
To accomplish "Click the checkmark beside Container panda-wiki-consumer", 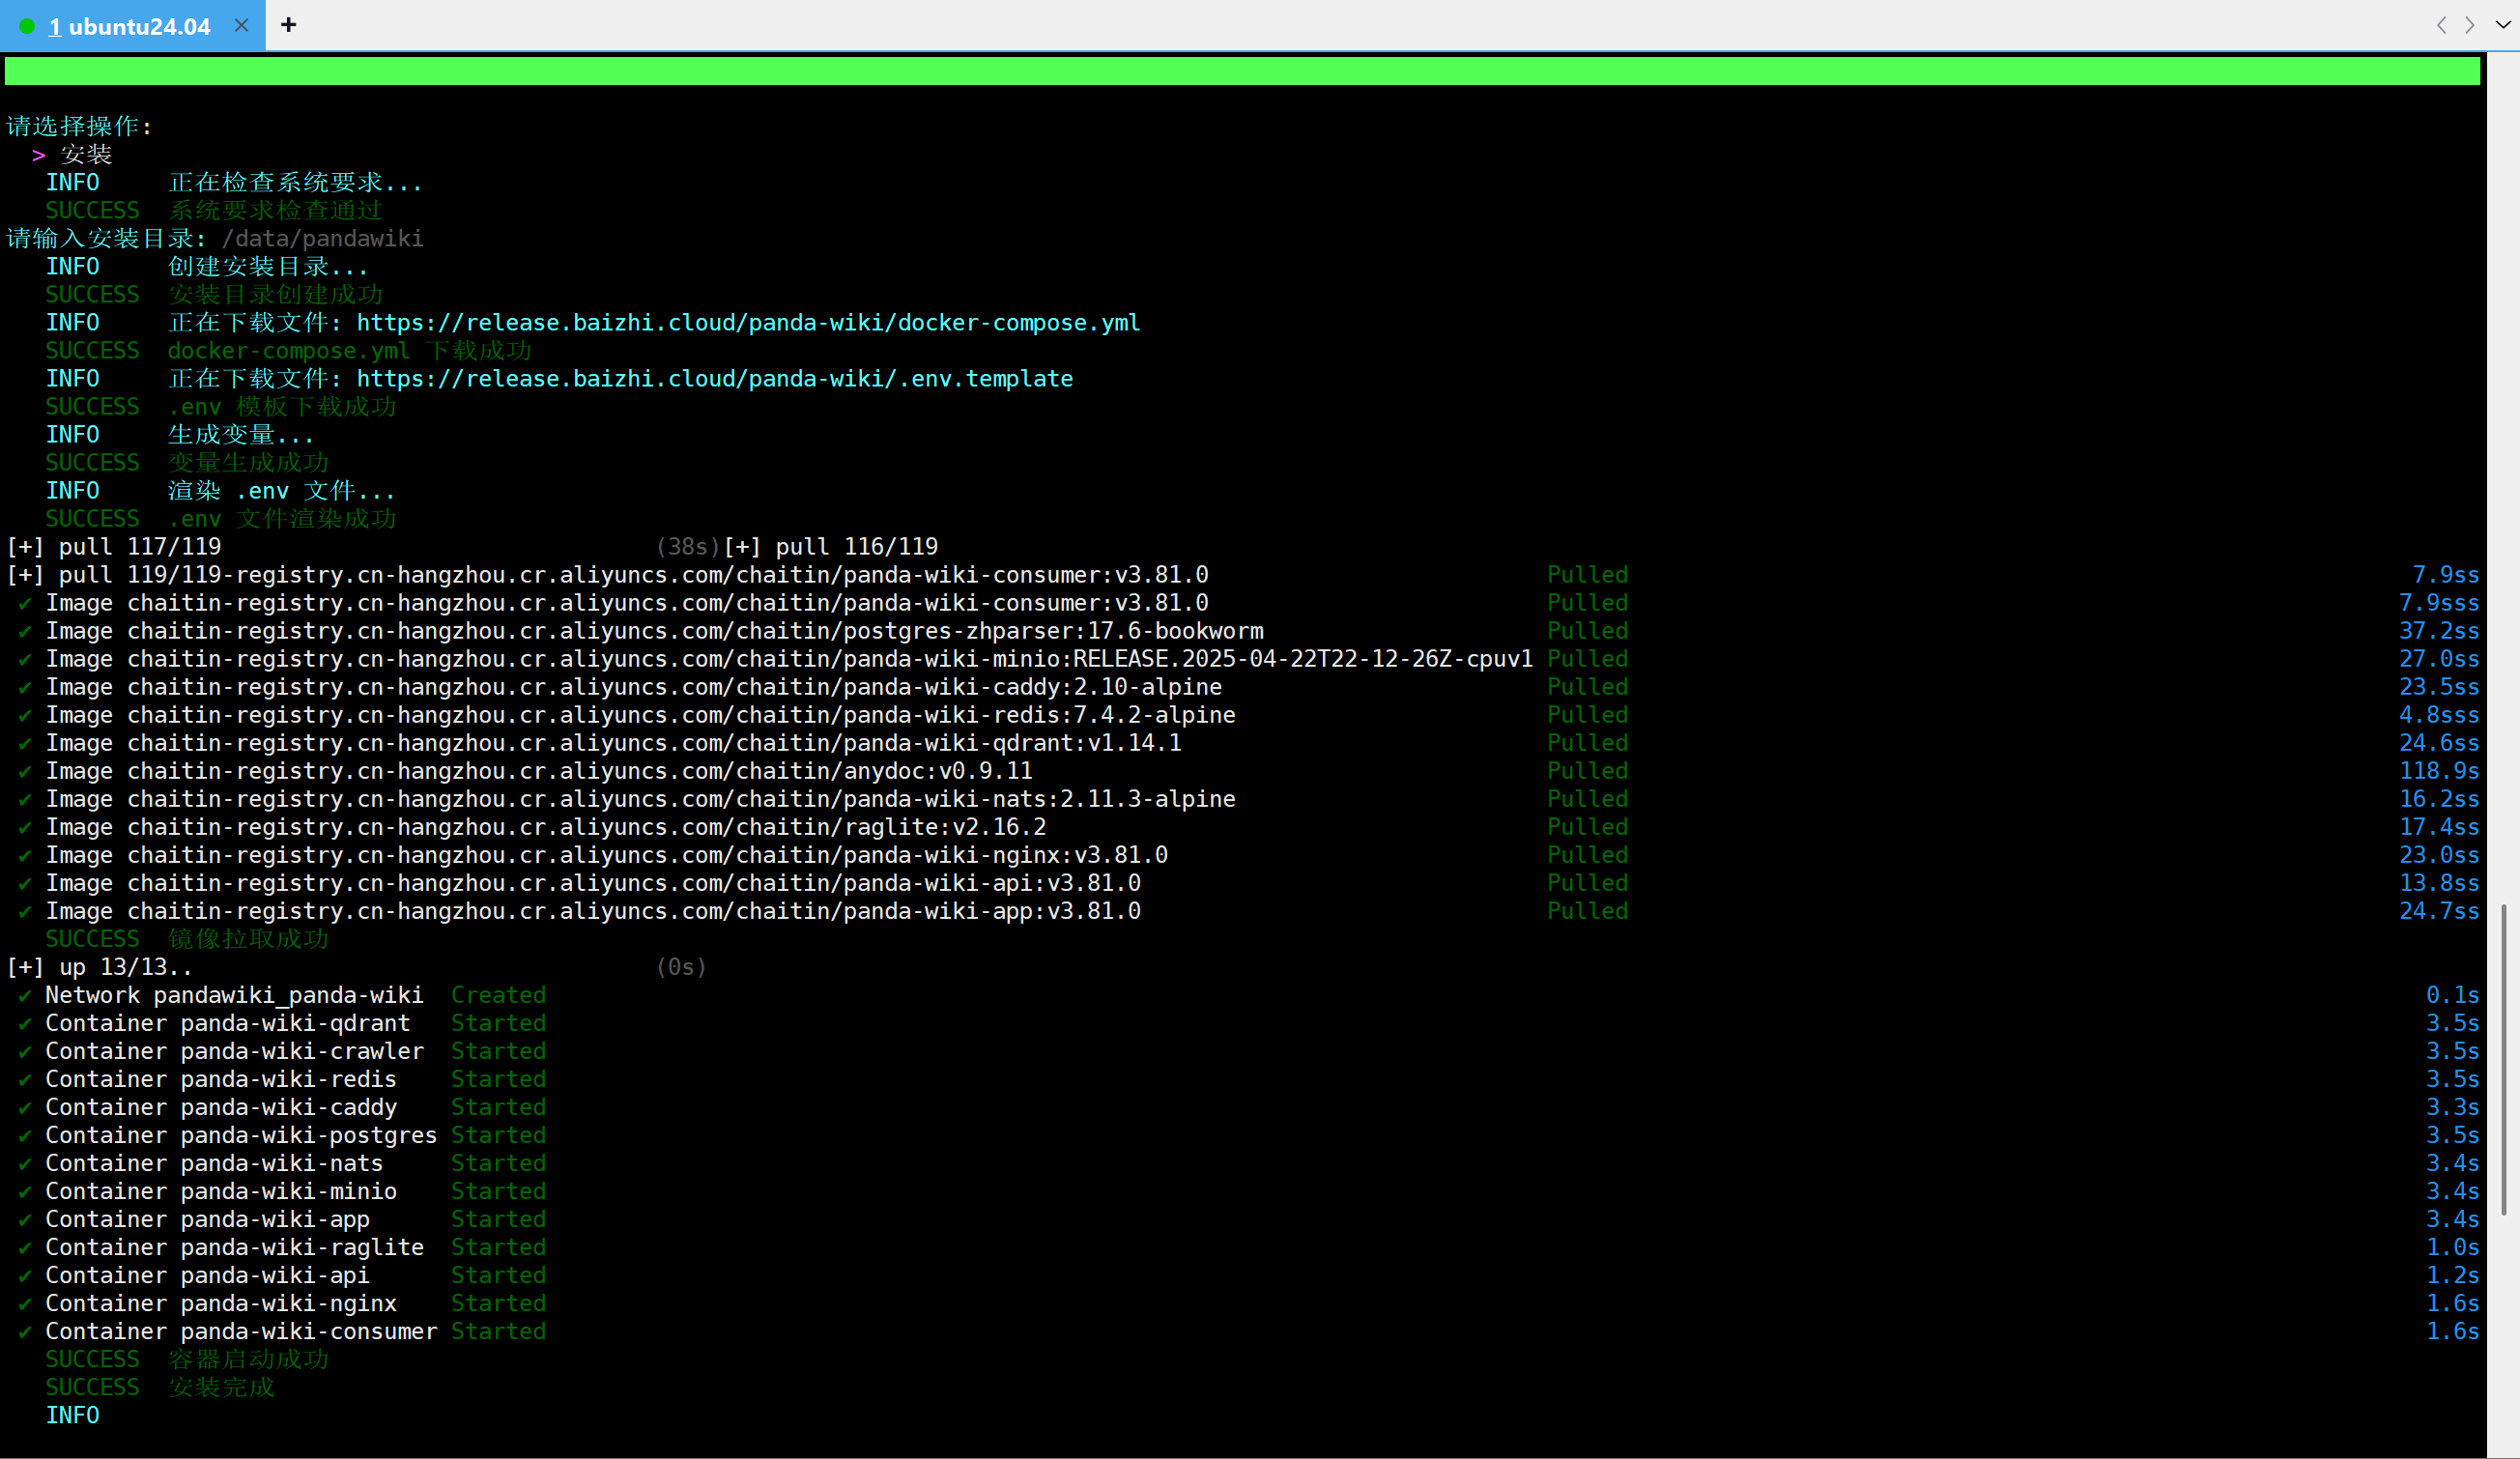I will [24, 1332].
